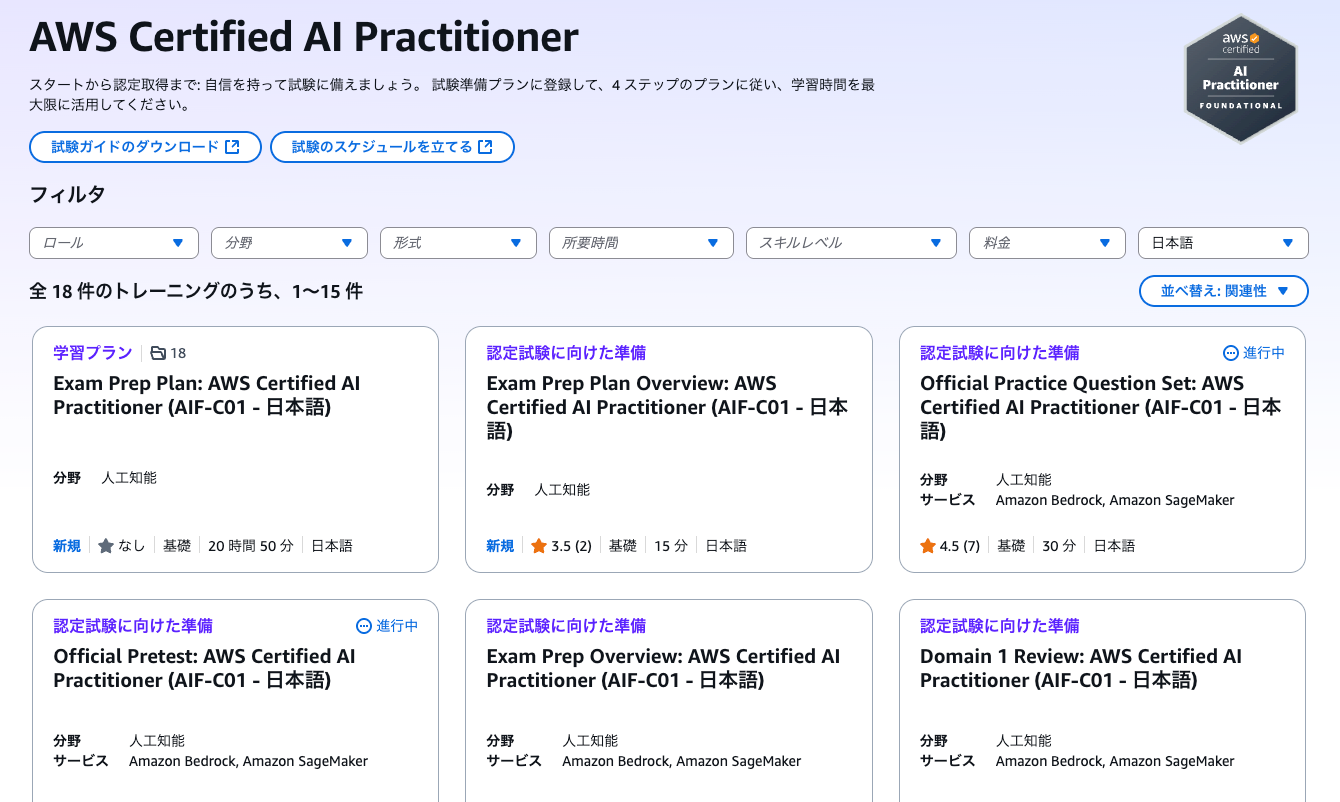Click the 15 分 duration text
This screenshot has height=802, width=1340.
(672, 546)
